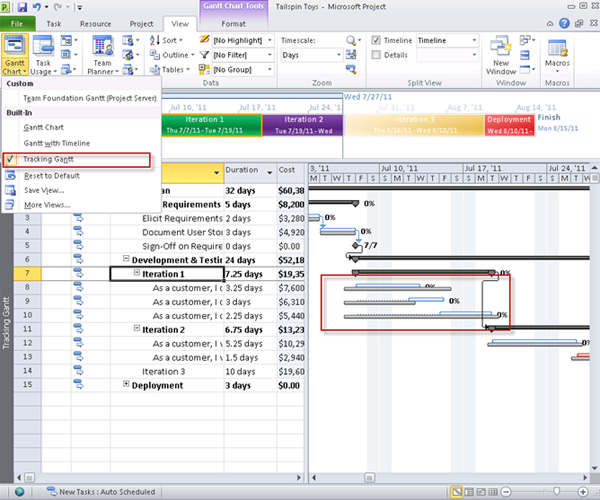Collapse the Iteration 1 summary task
Screen dimensions: 600x500
pyautogui.click(x=137, y=274)
